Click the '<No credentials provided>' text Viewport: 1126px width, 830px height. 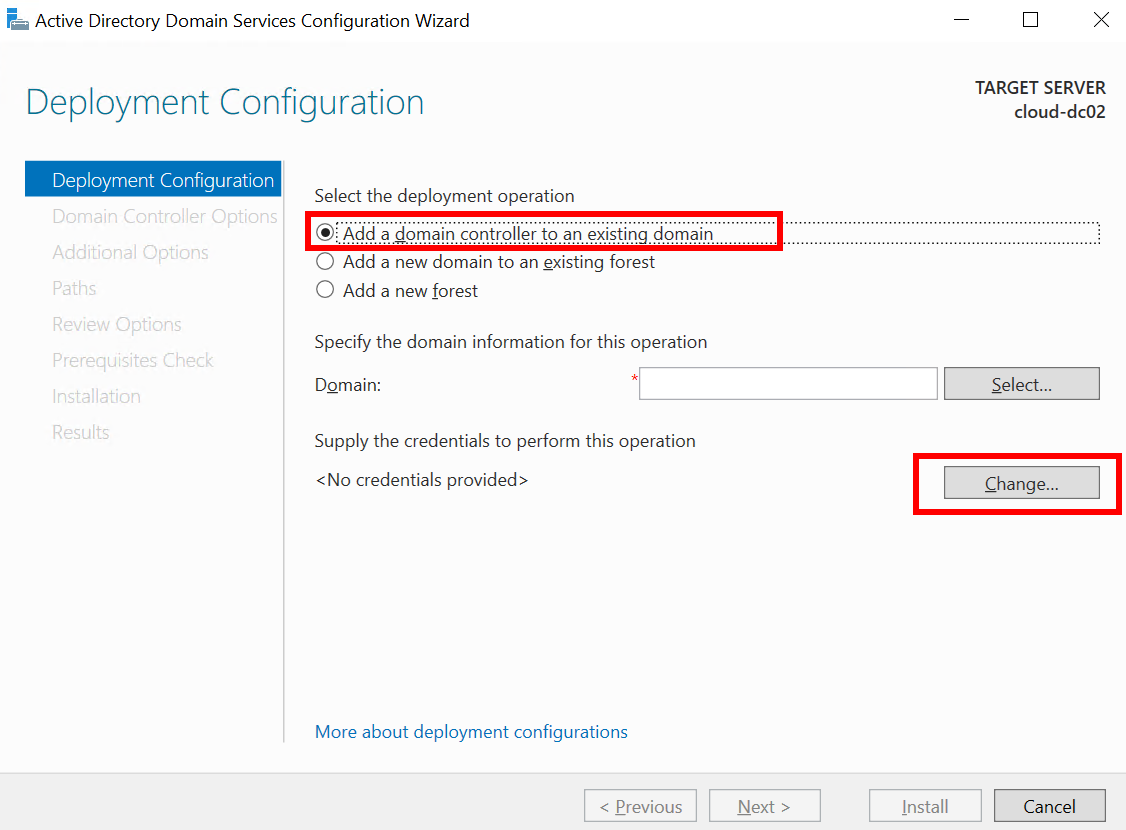point(422,480)
